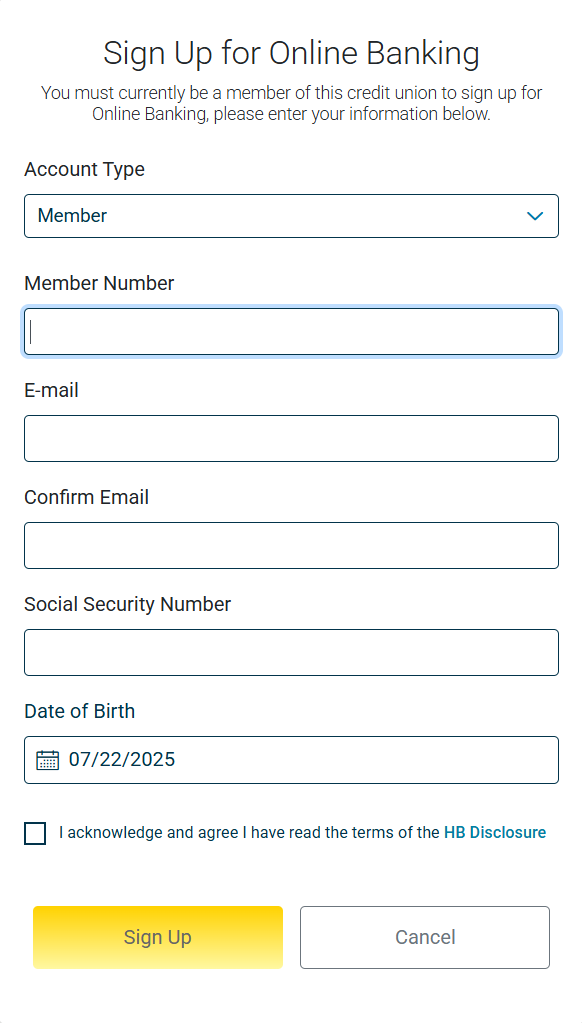Select the Confirm Email input box
The image size is (582, 1023).
click(291, 545)
